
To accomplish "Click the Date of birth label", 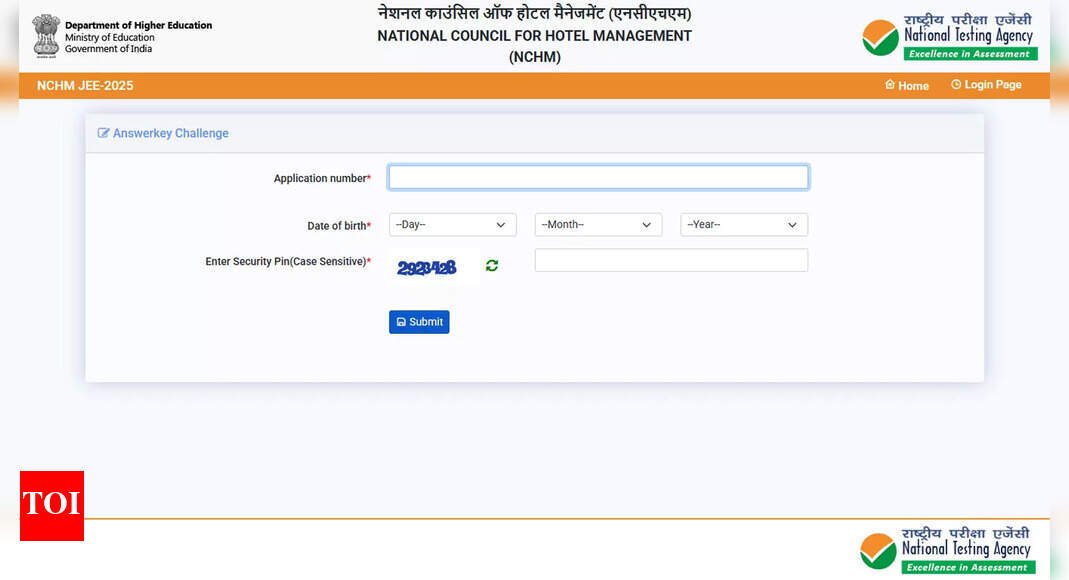I will (x=338, y=226).
